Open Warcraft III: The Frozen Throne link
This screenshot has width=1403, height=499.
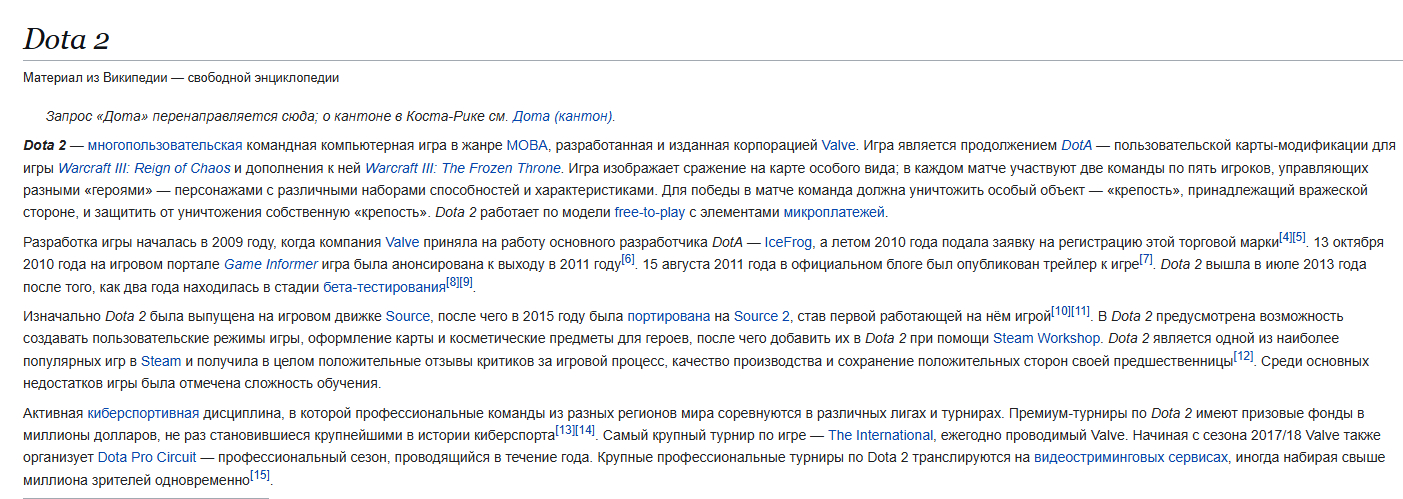[x=463, y=167]
